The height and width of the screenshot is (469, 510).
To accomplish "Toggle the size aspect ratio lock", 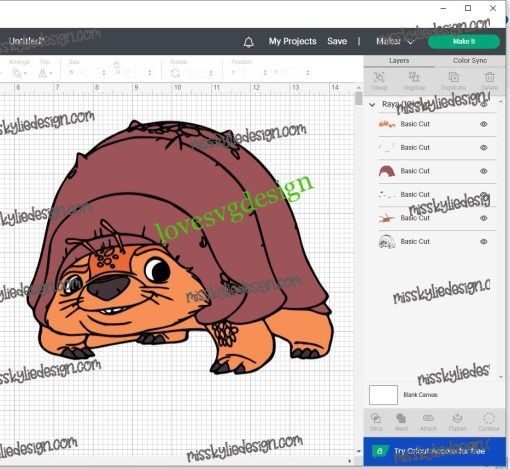I will pos(116,64).
